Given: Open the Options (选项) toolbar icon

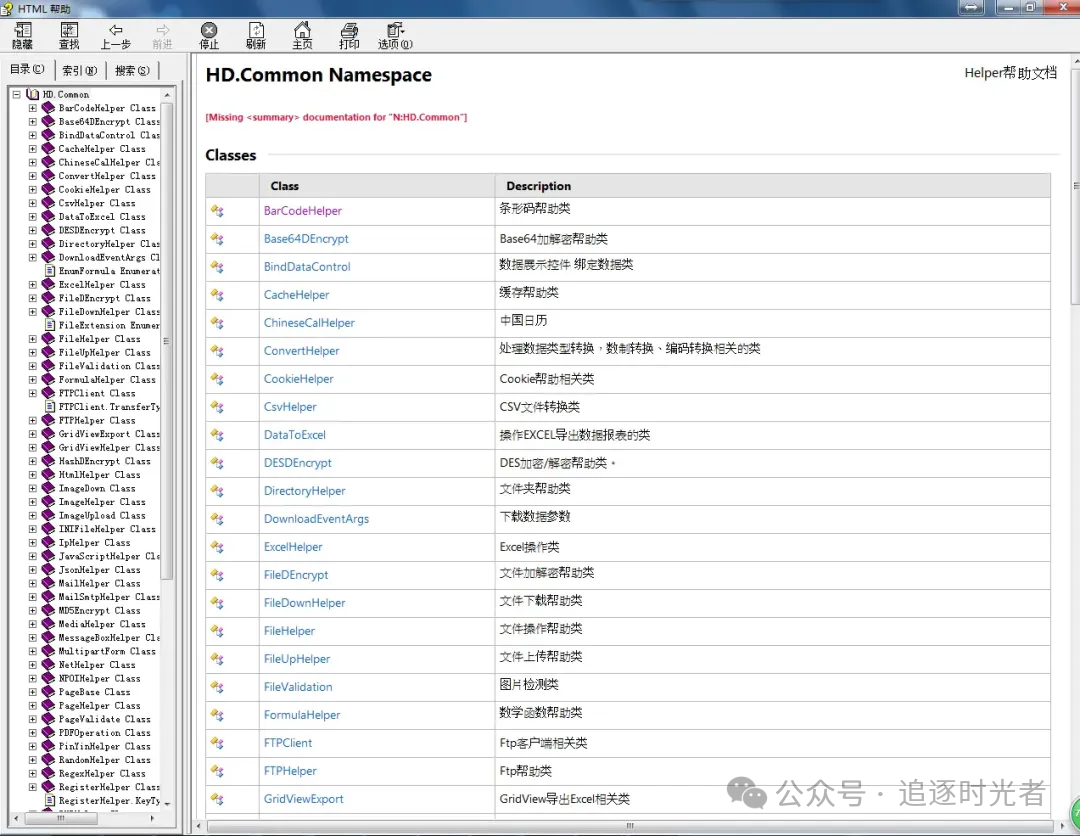Looking at the screenshot, I should tap(395, 35).
